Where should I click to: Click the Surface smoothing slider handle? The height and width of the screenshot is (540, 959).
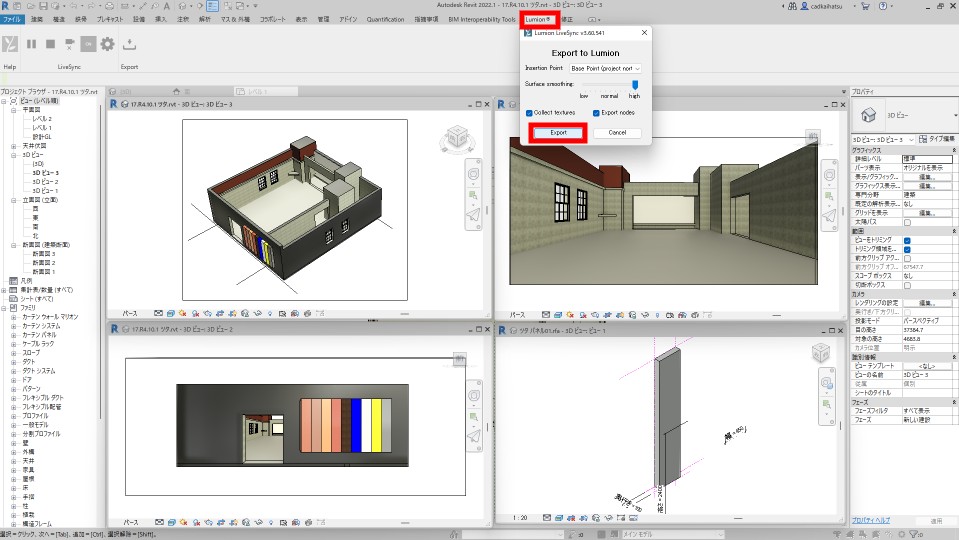click(635, 84)
